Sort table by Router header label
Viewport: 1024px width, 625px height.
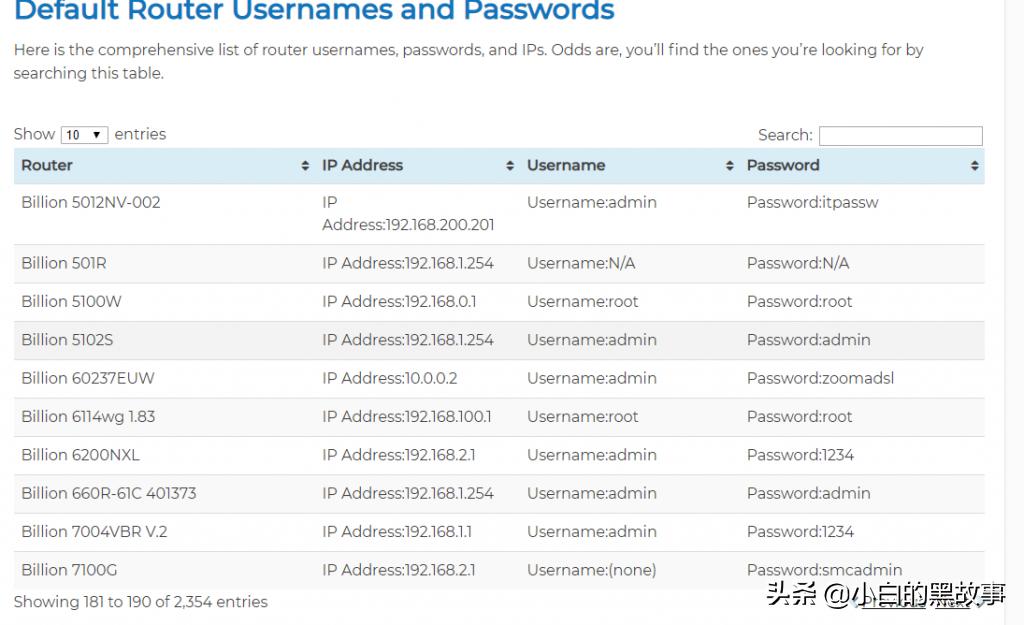coord(47,165)
